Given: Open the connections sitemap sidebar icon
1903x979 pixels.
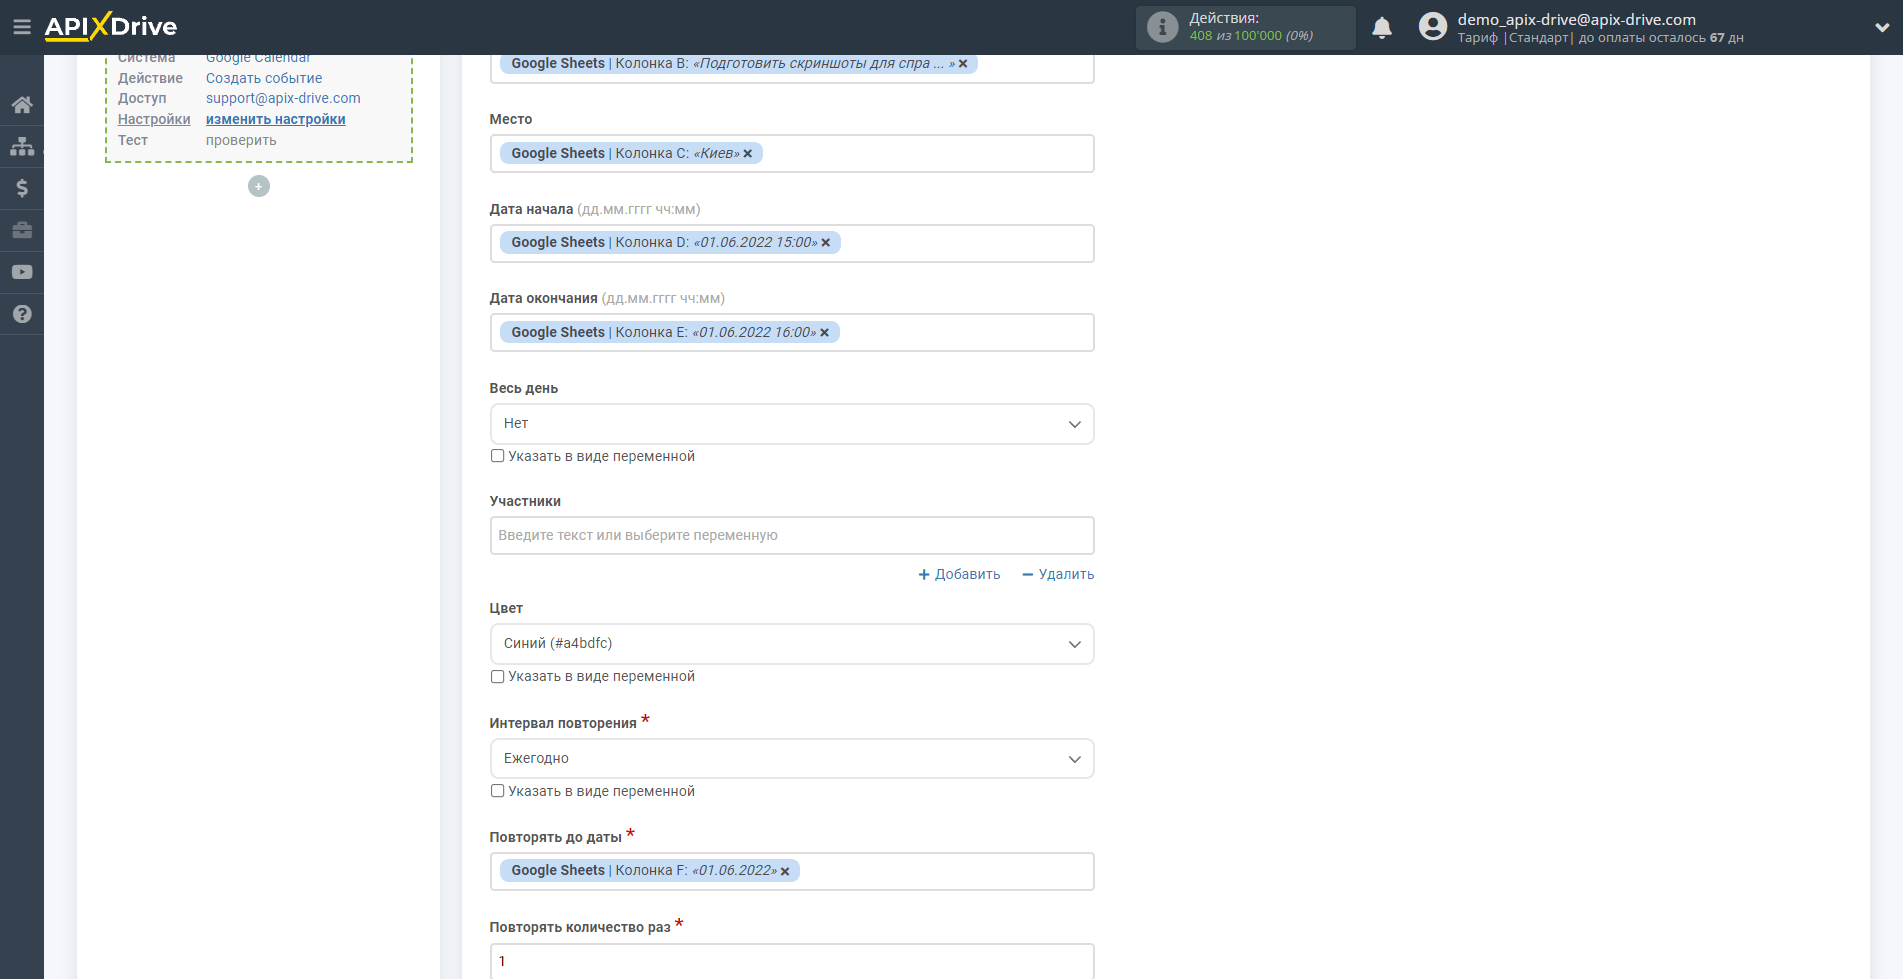Looking at the screenshot, I should pyautogui.click(x=22, y=146).
